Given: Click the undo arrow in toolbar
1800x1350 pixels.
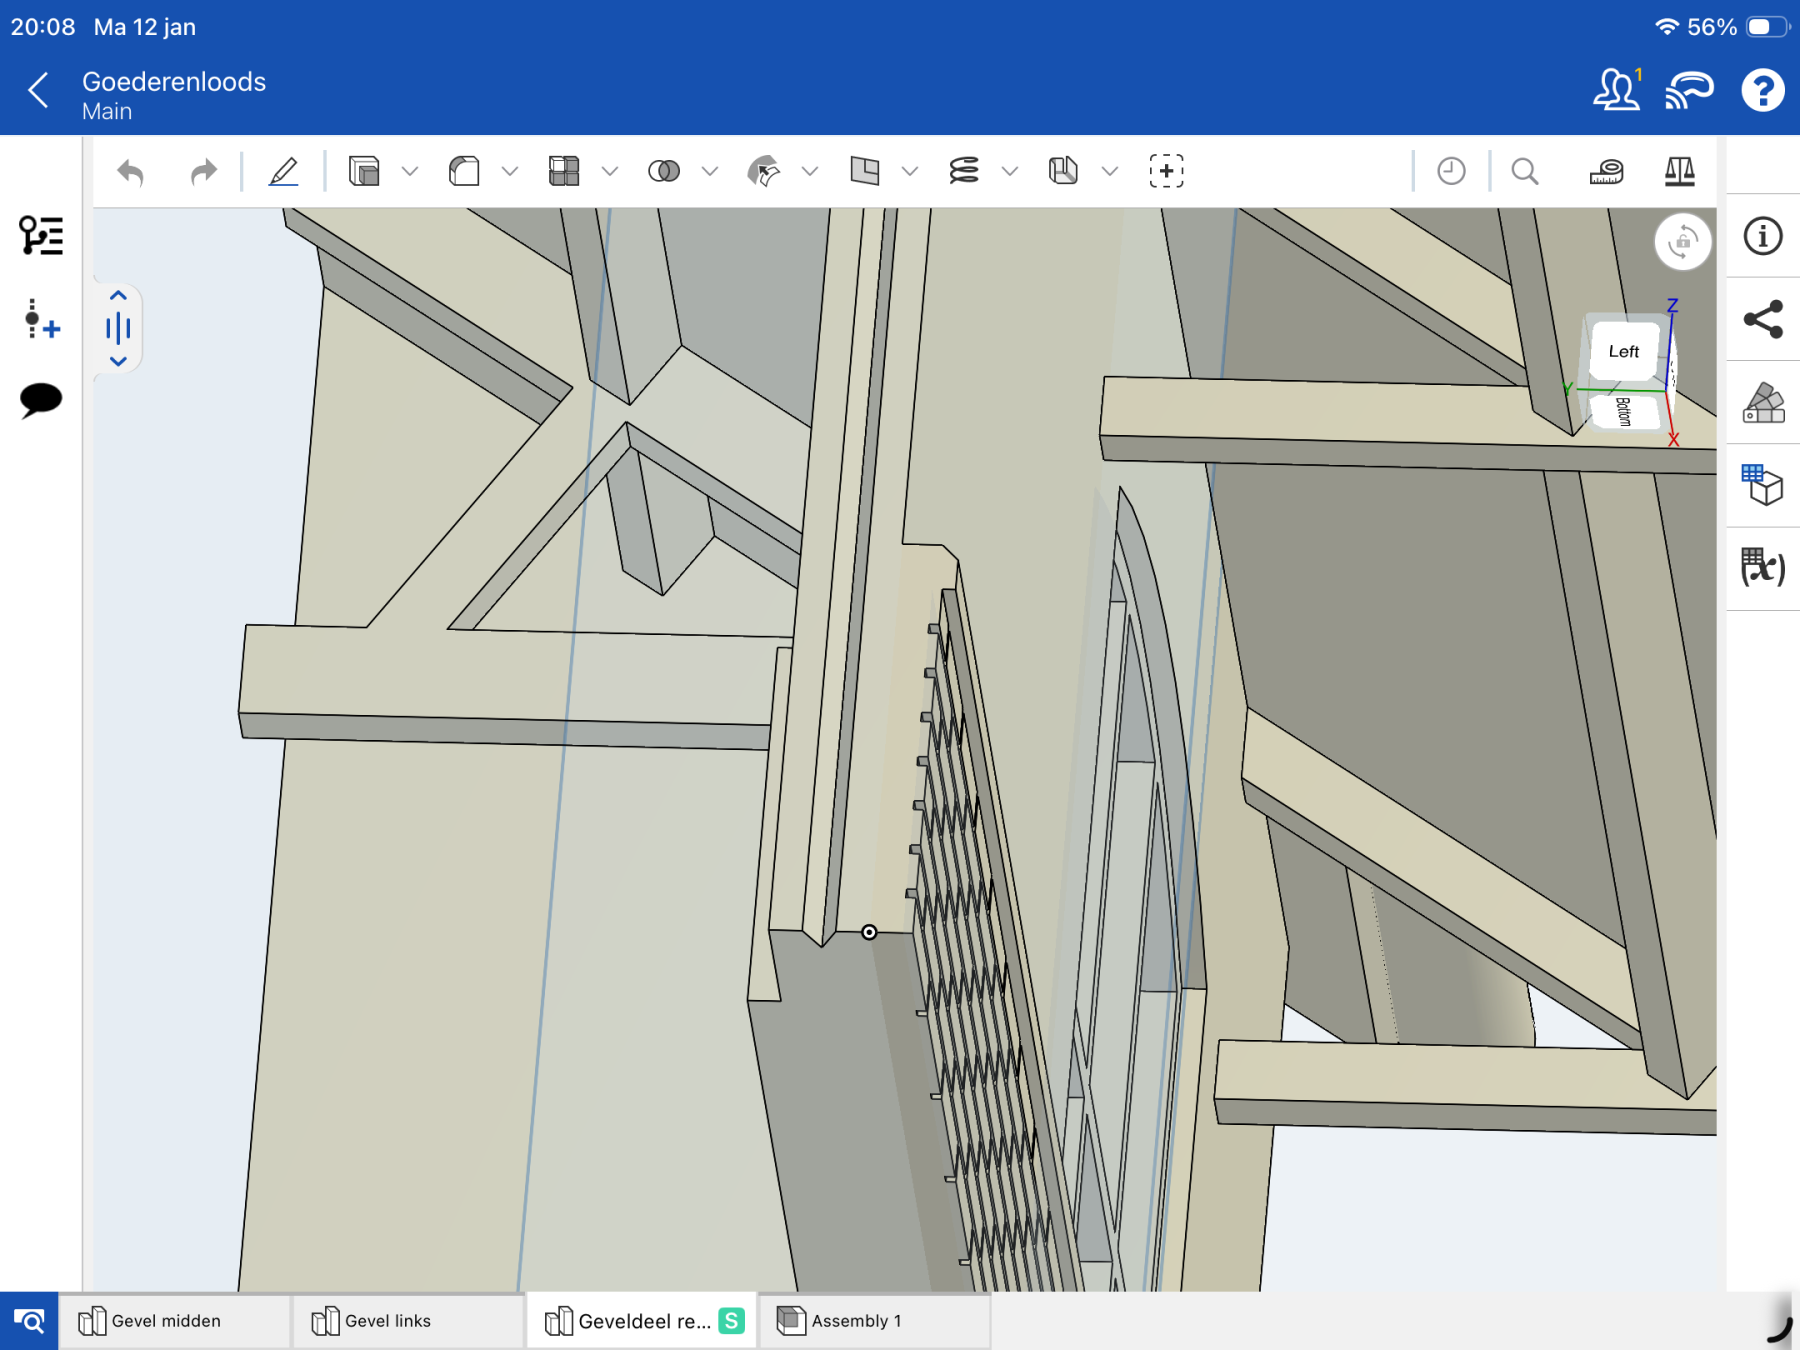Looking at the screenshot, I should tap(131, 172).
